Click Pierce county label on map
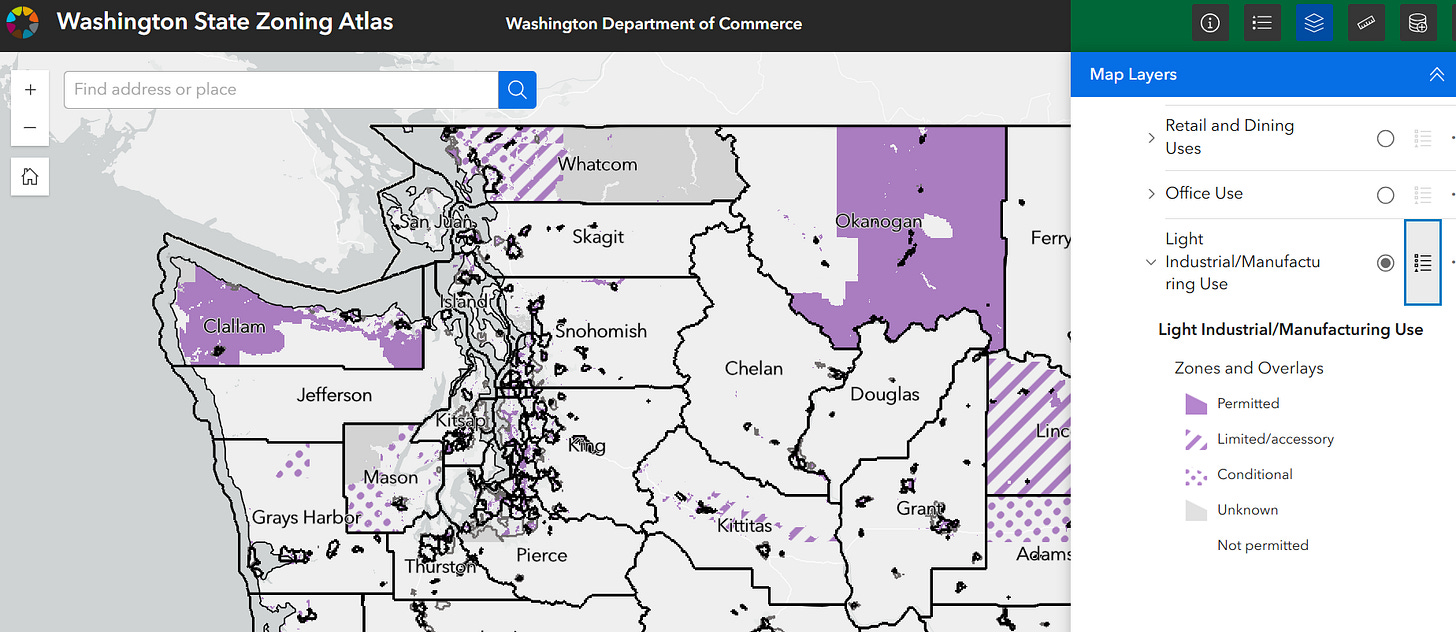1456x632 pixels. (542, 556)
